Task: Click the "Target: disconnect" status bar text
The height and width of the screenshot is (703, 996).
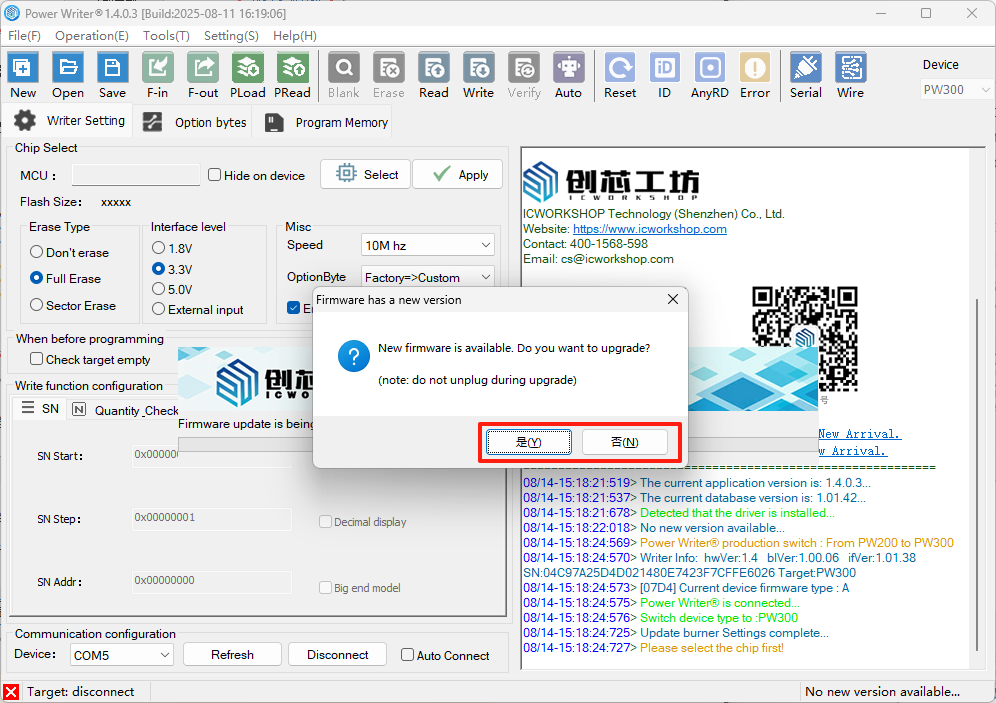Action: tap(81, 692)
